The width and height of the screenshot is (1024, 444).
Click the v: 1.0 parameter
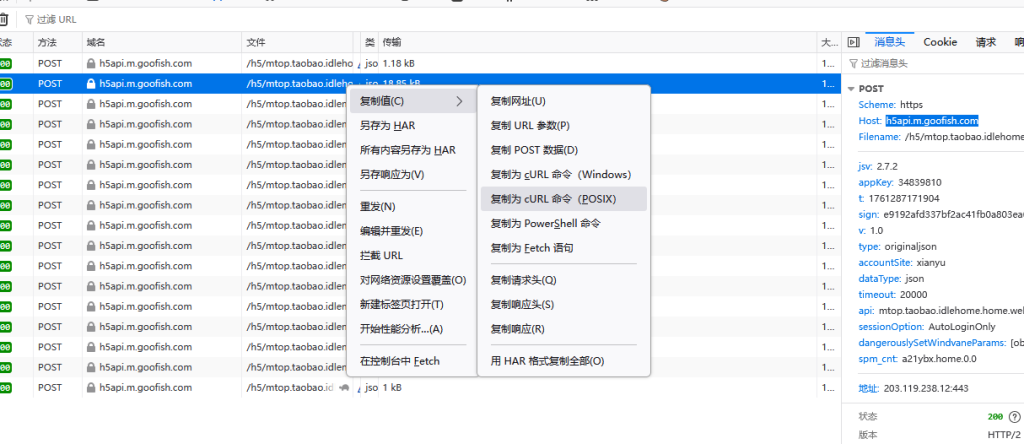click(x=871, y=230)
